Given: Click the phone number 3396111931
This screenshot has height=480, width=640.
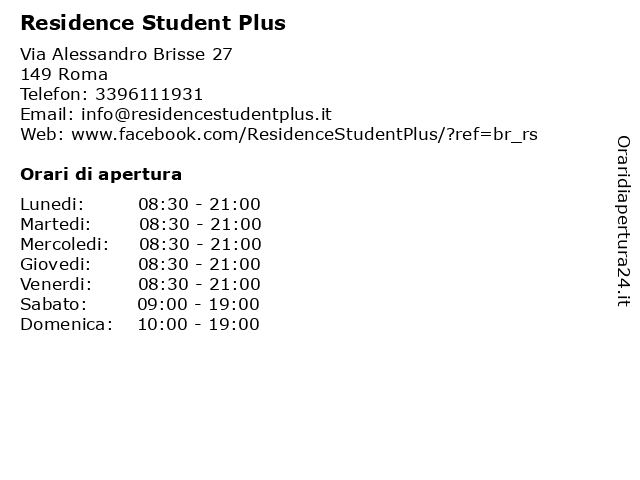Looking at the screenshot, I should pos(149,94).
